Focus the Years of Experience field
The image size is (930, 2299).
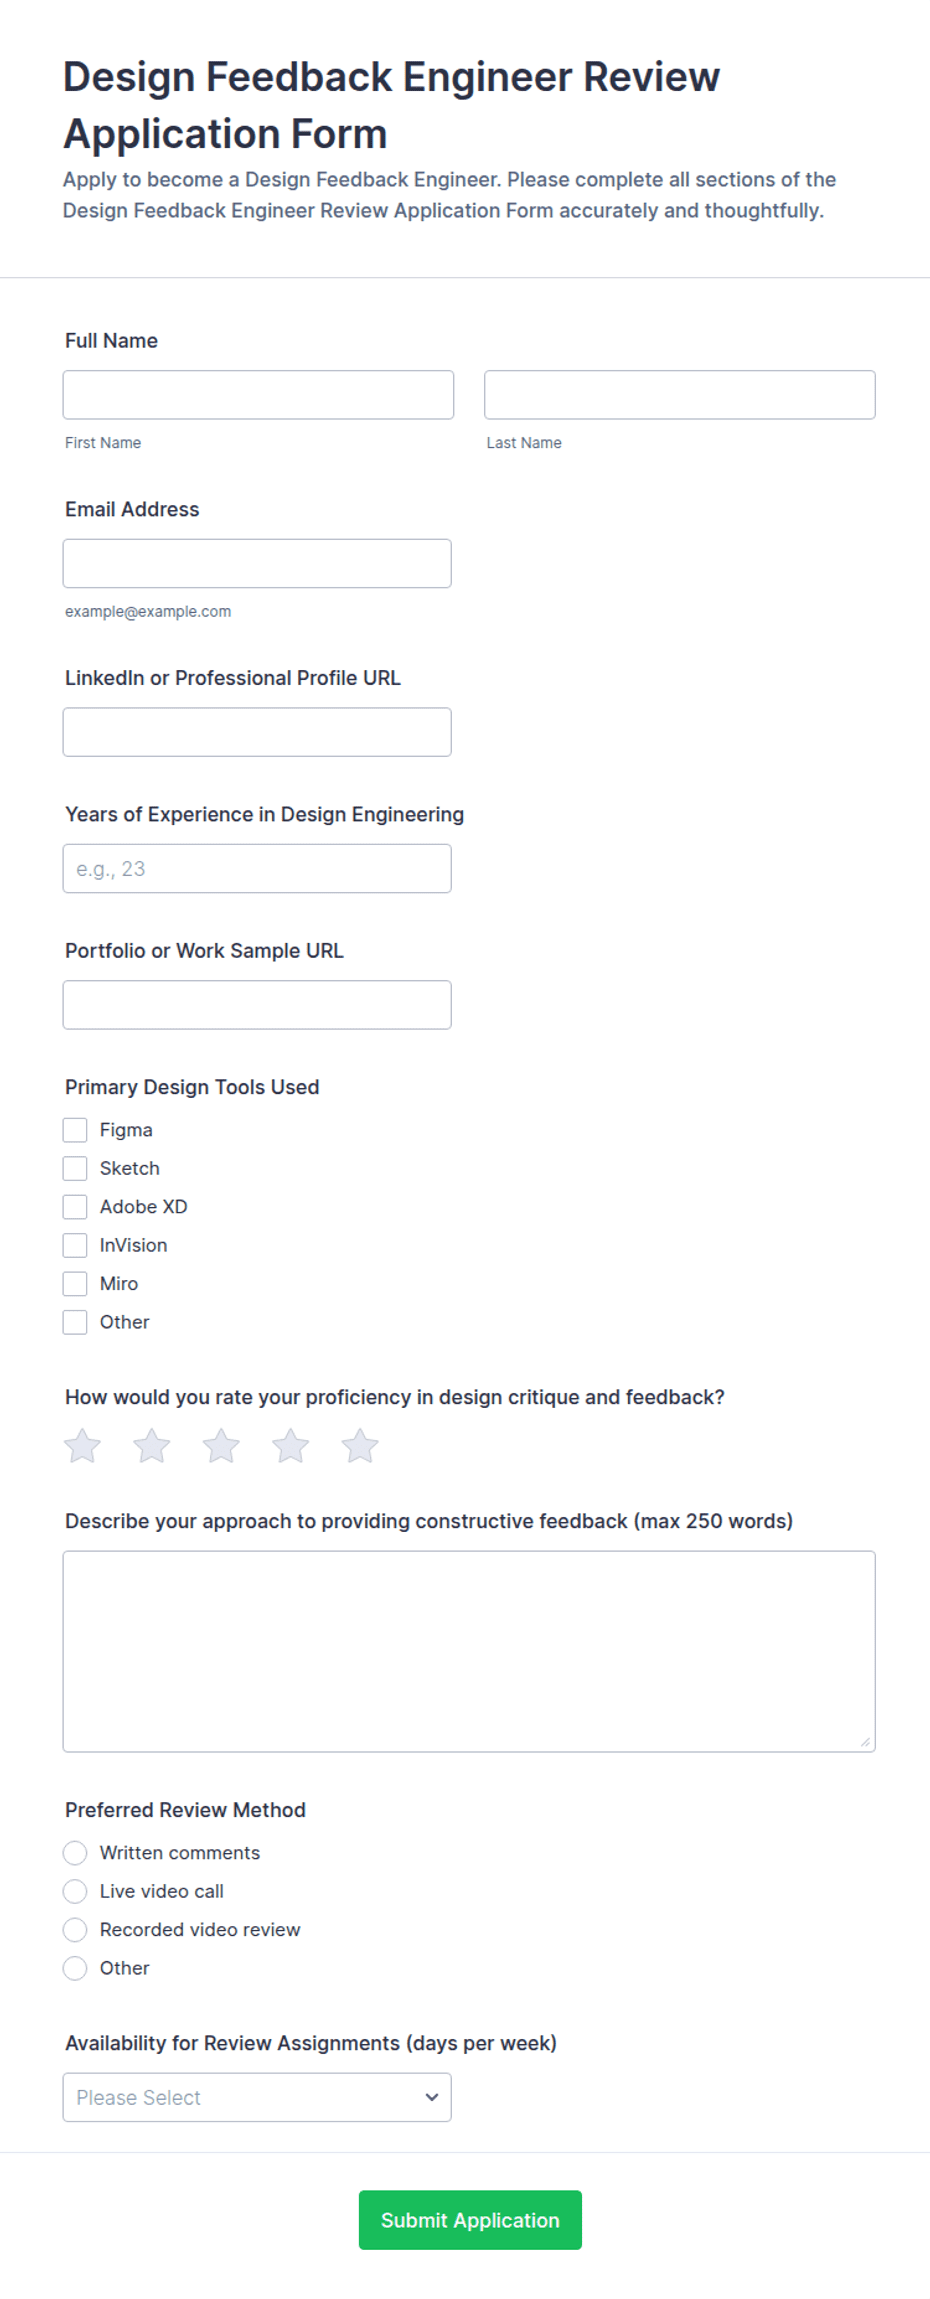click(x=257, y=868)
